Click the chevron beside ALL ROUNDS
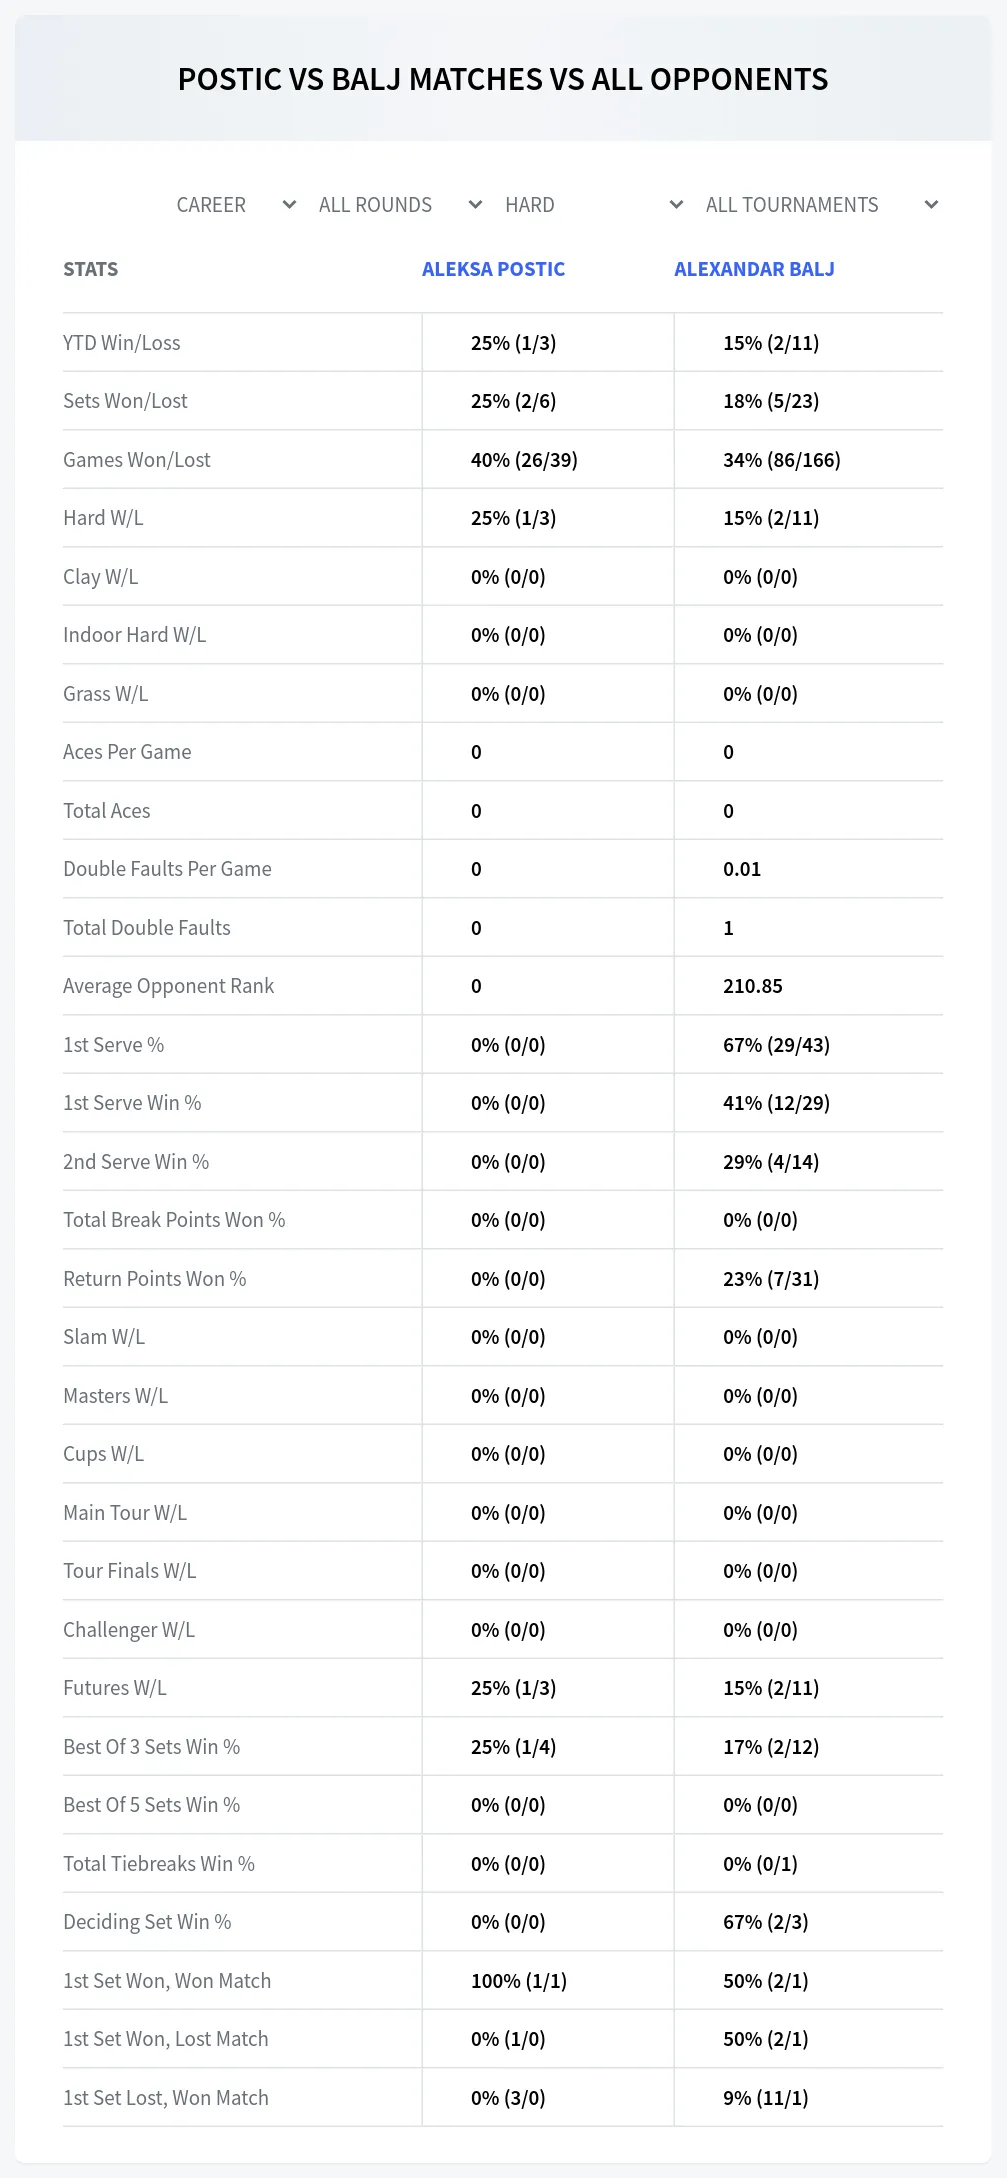The image size is (1007, 2178). [x=476, y=205]
